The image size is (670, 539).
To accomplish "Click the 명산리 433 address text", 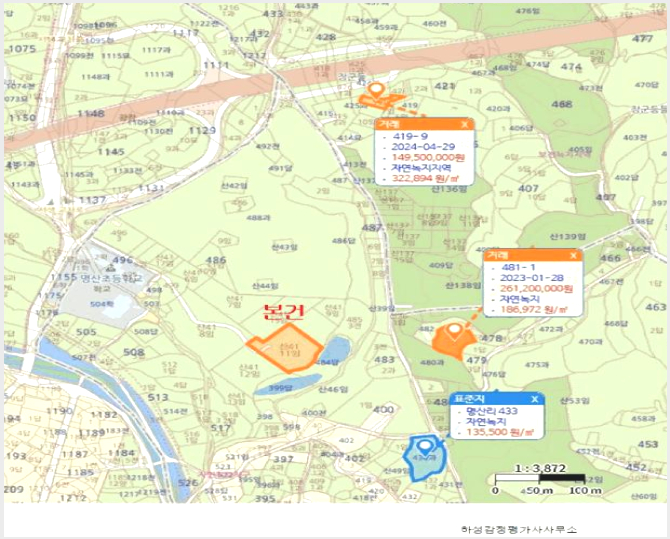I will tap(492, 411).
